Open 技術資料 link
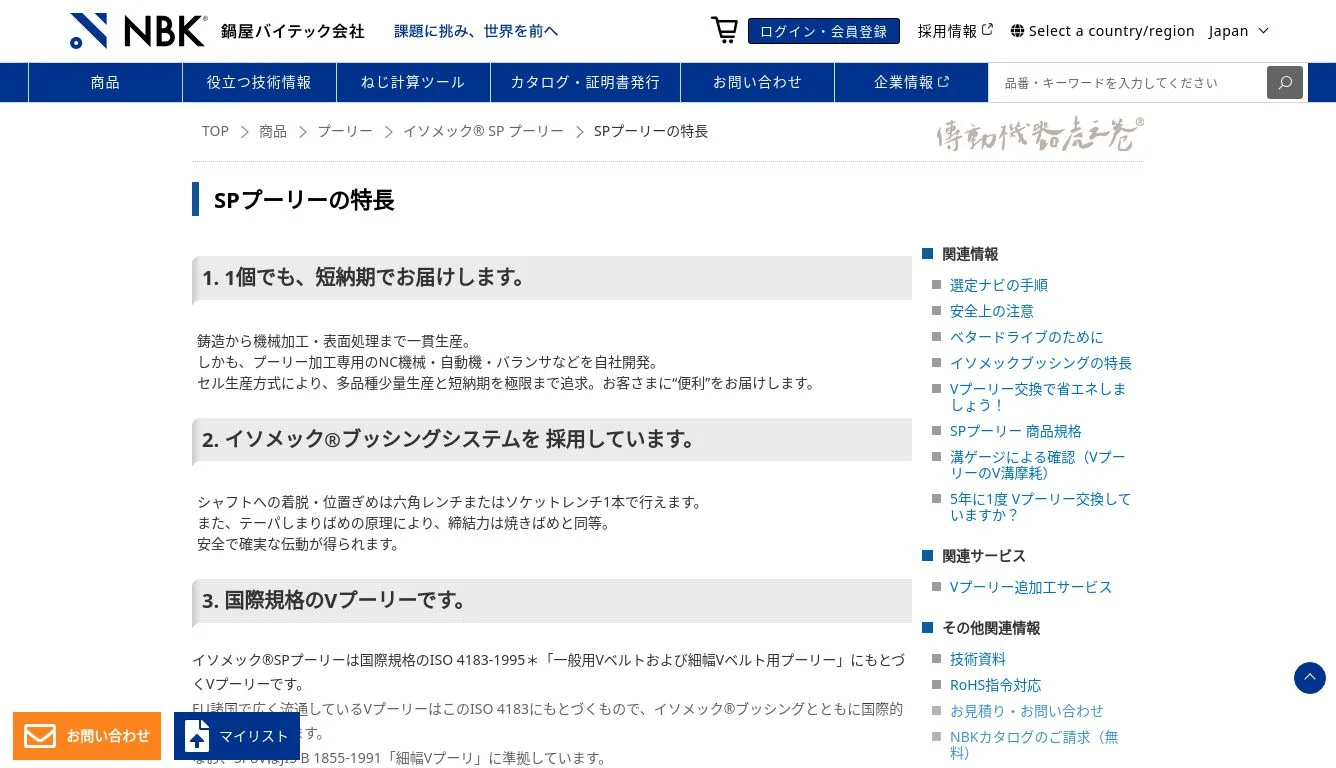 pos(978,659)
